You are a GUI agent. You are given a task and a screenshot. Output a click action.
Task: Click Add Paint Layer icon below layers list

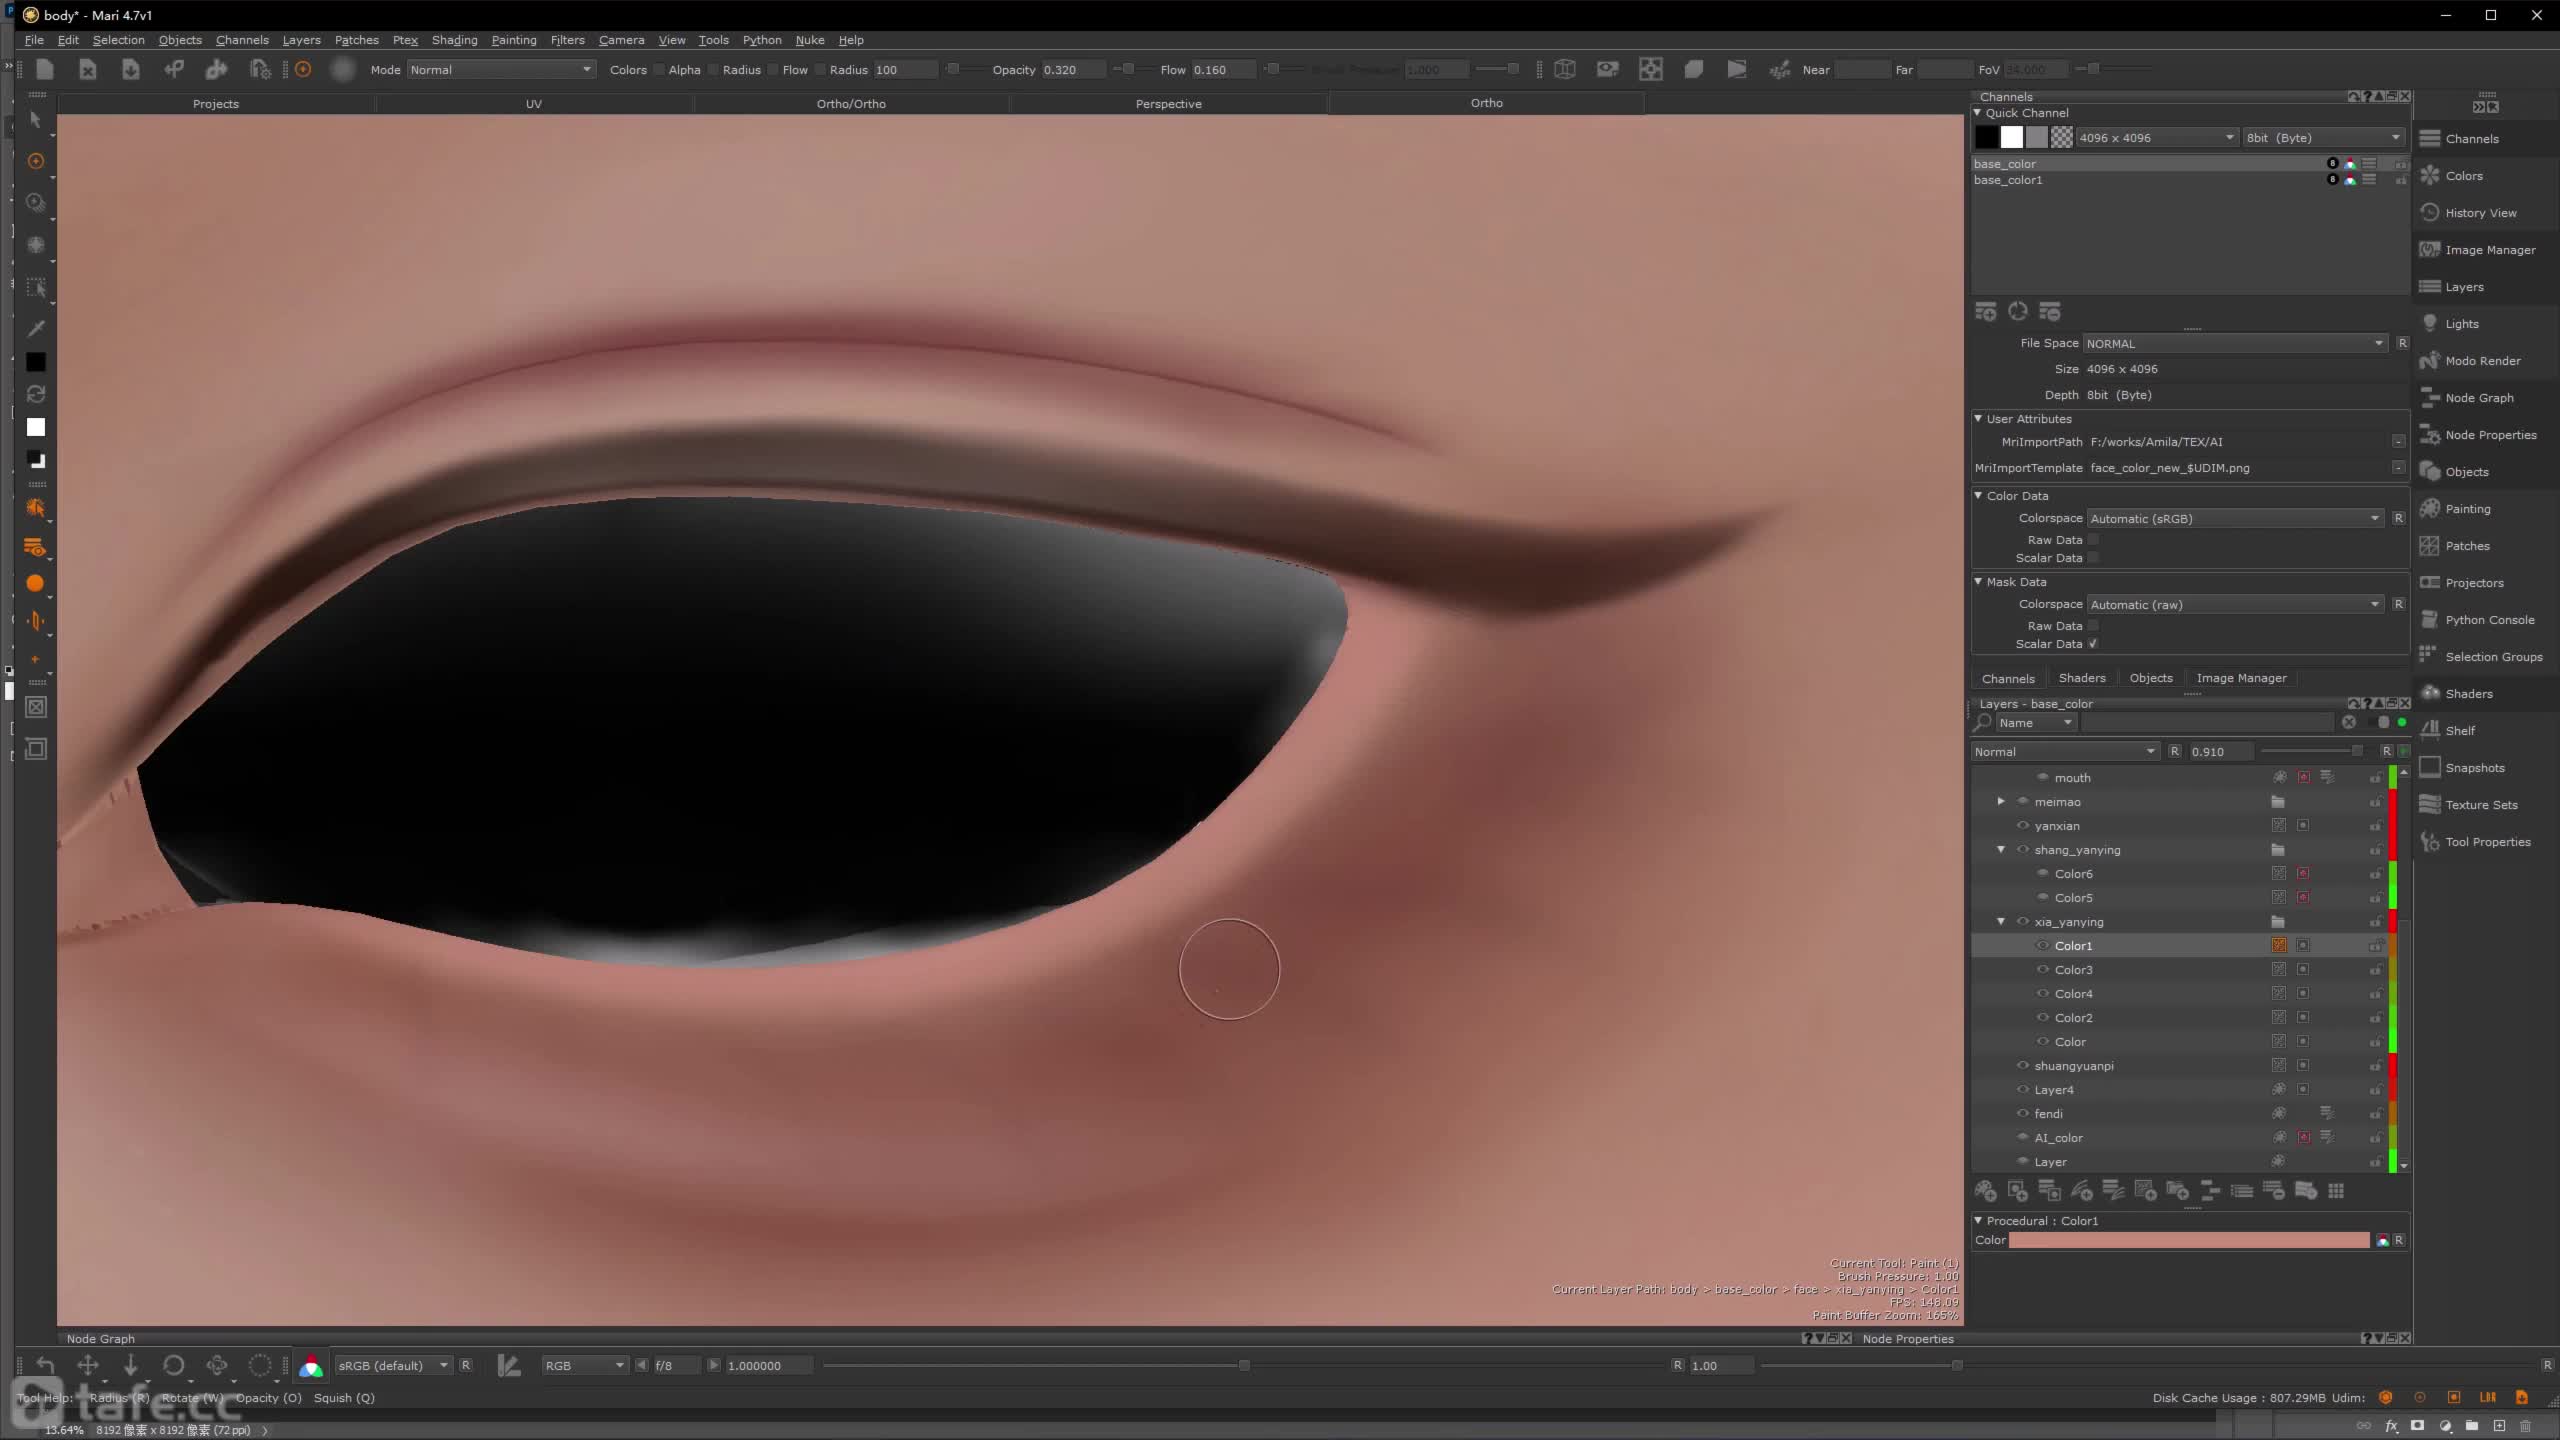pyautogui.click(x=1986, y=1191)
